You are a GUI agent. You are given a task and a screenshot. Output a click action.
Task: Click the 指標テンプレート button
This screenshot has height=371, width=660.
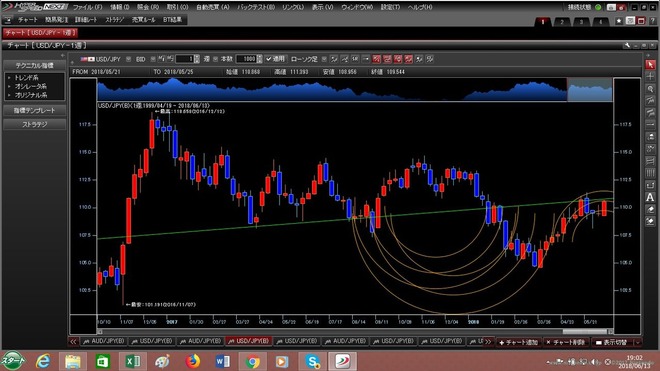point(35,110)
